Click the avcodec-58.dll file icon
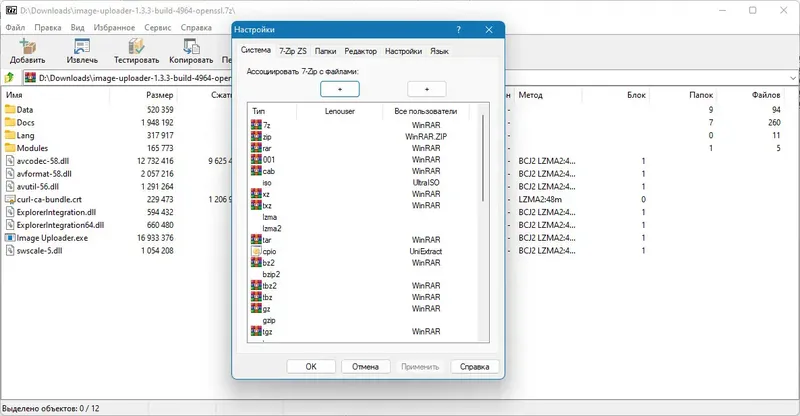The width and height of the screenshot is (800, 416). click(x=10, y=161)
